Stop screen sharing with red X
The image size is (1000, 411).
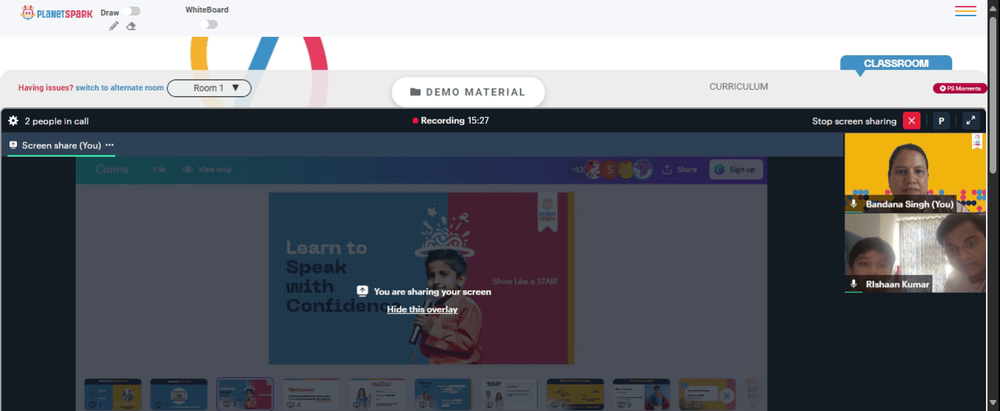[912, 121]
